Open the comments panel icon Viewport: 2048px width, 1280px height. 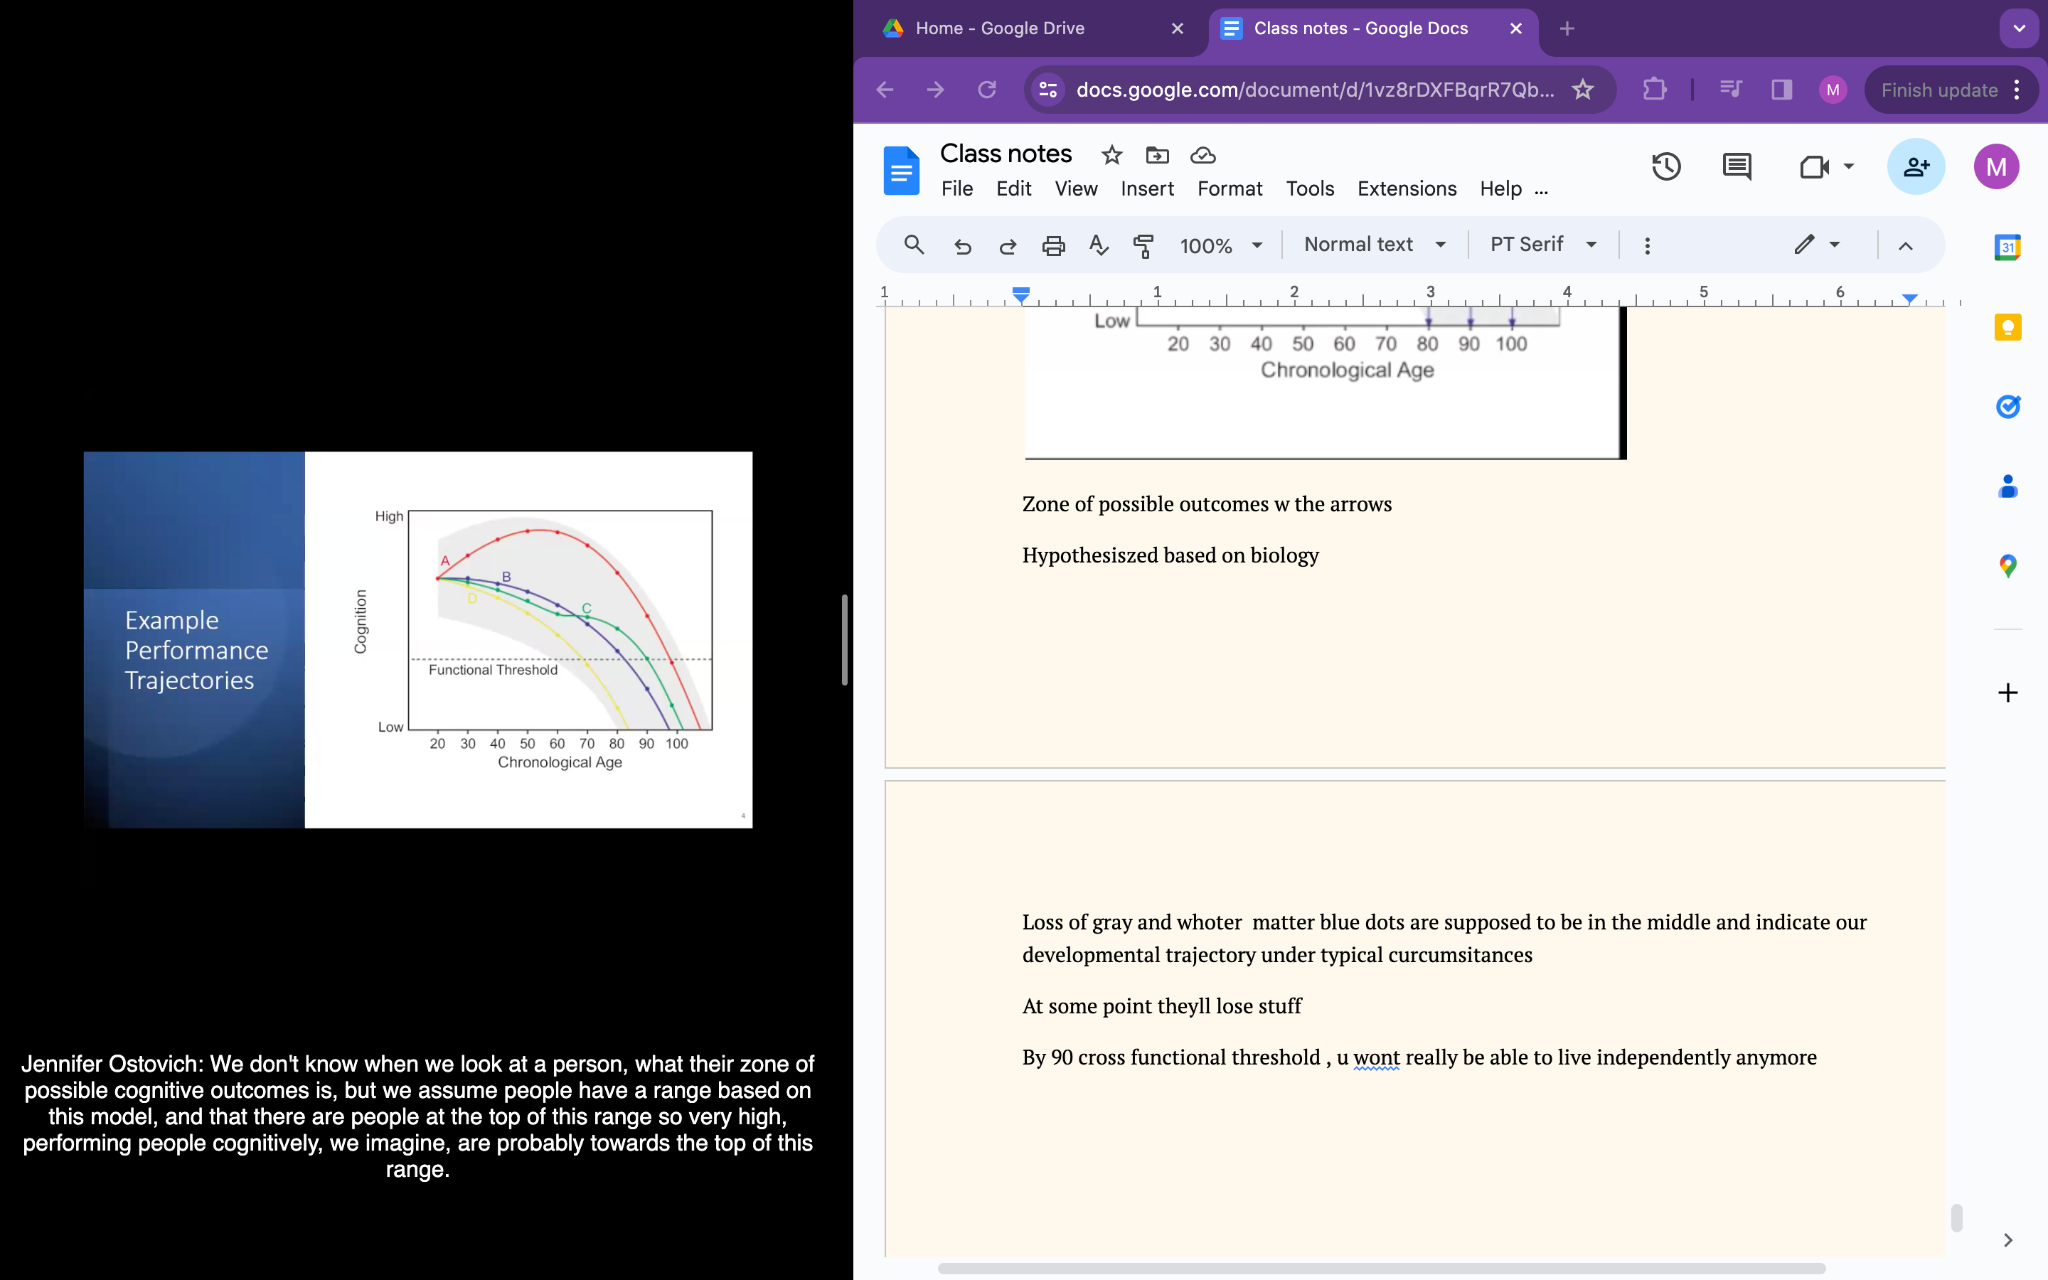click(1736, 167)
